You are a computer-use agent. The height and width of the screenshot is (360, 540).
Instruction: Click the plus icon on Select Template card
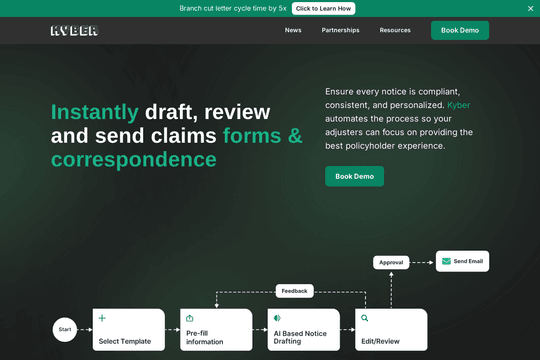coord(102,318)
